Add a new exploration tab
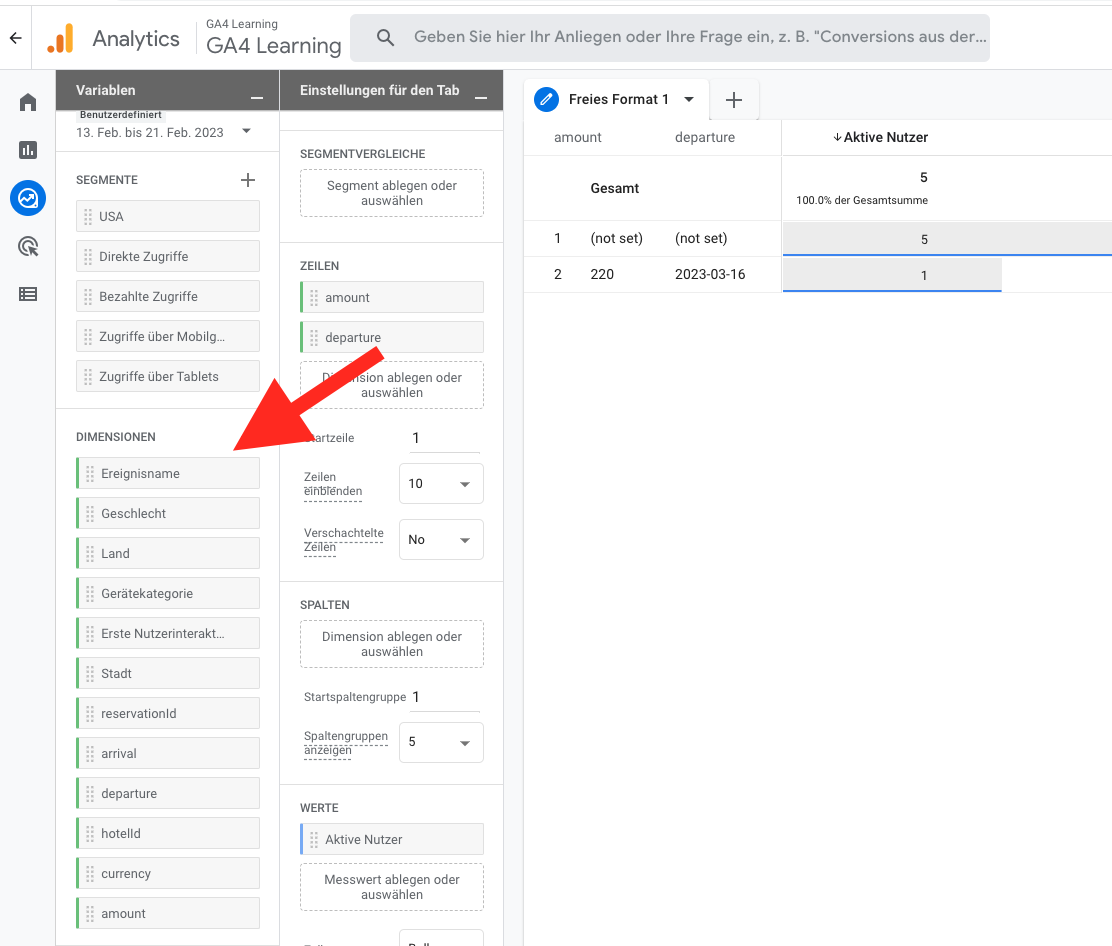The width and height of the screenshot is (1112, 946). point(734,100)
